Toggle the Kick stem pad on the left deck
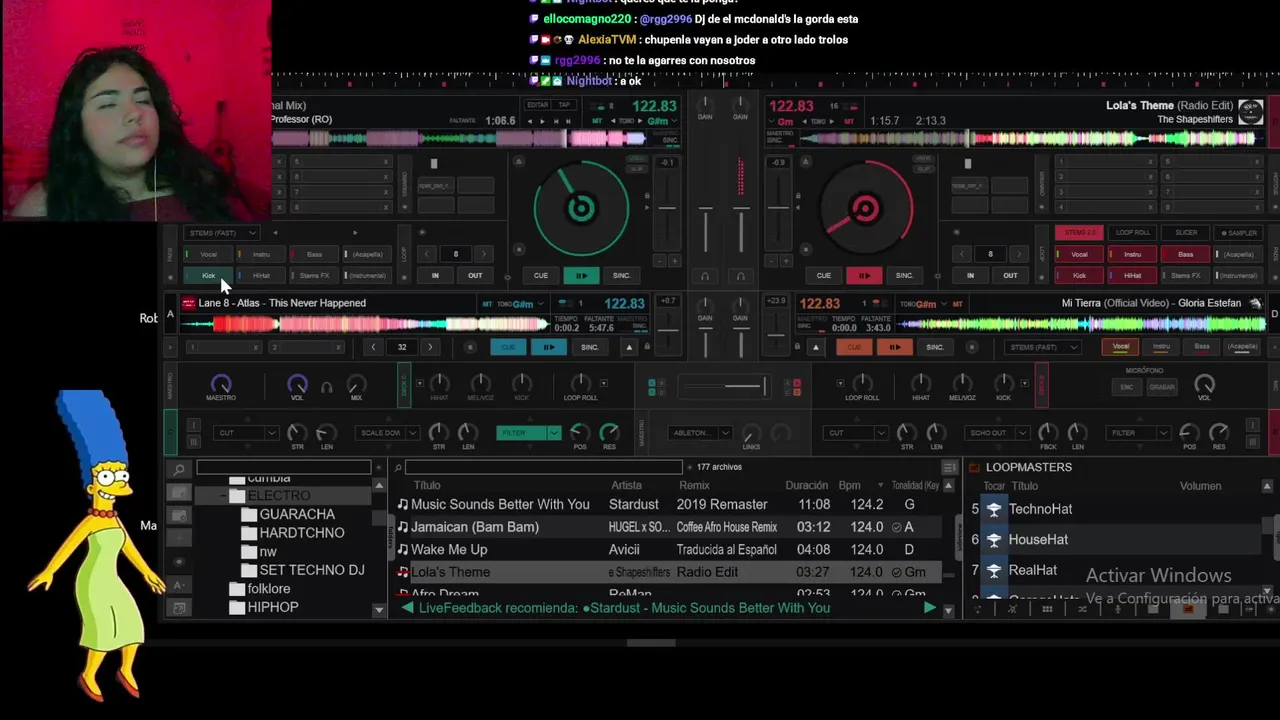This screenshot has height=720, width=1280. coord(209,276)
